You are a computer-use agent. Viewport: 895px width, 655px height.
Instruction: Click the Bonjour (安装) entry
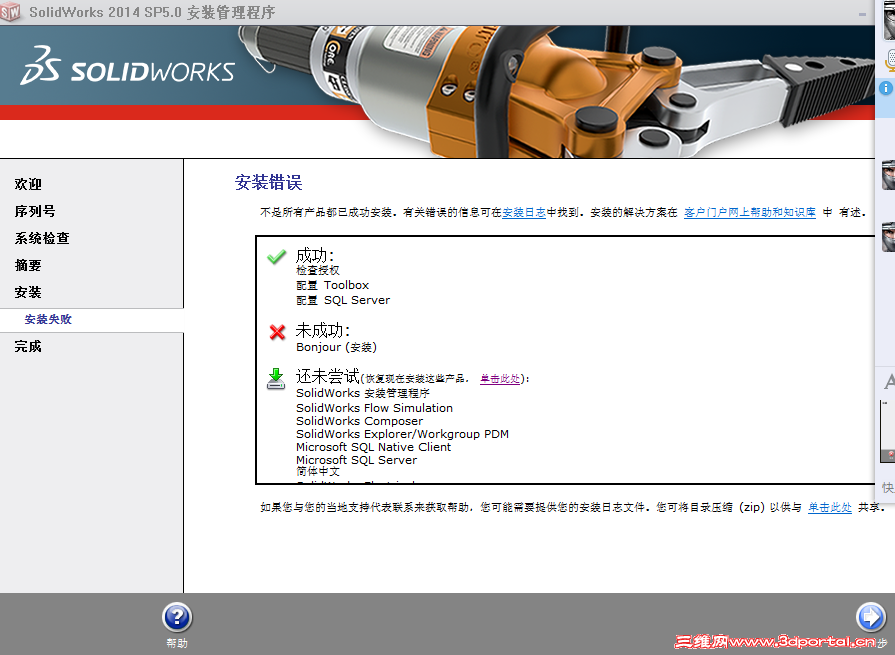(336, 347)
